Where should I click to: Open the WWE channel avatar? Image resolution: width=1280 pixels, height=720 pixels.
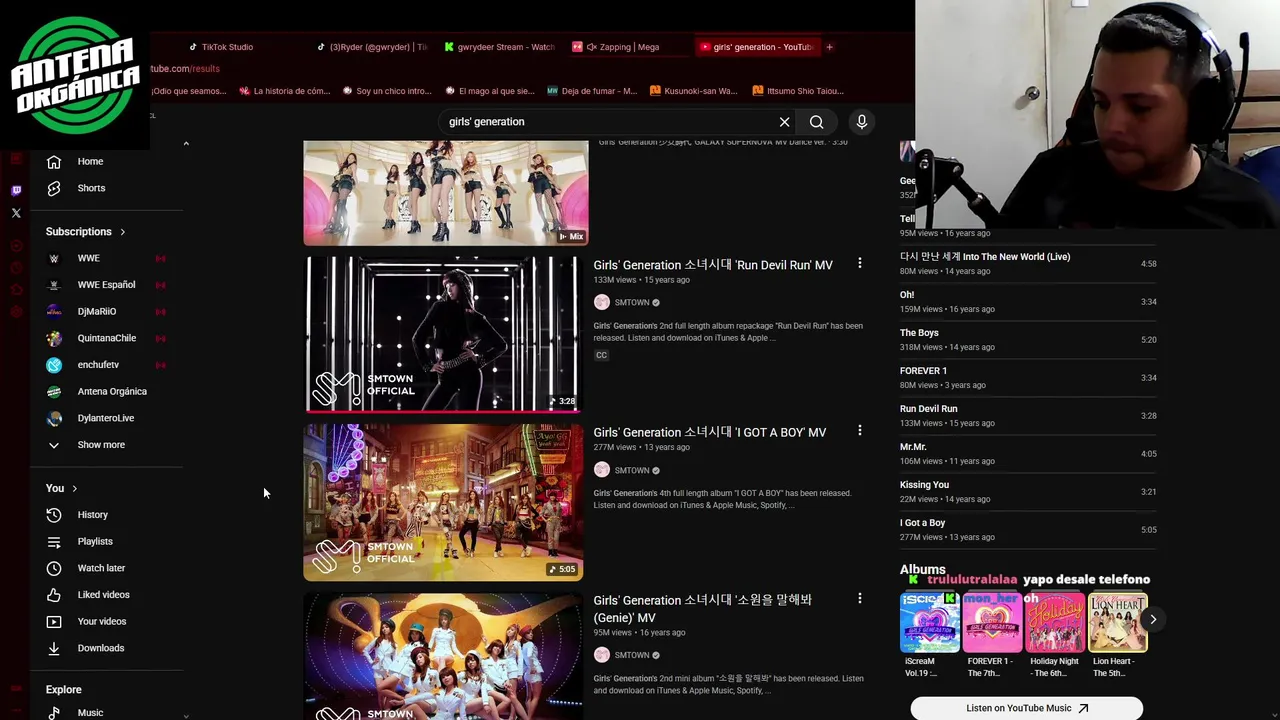(x=54, y=258)
